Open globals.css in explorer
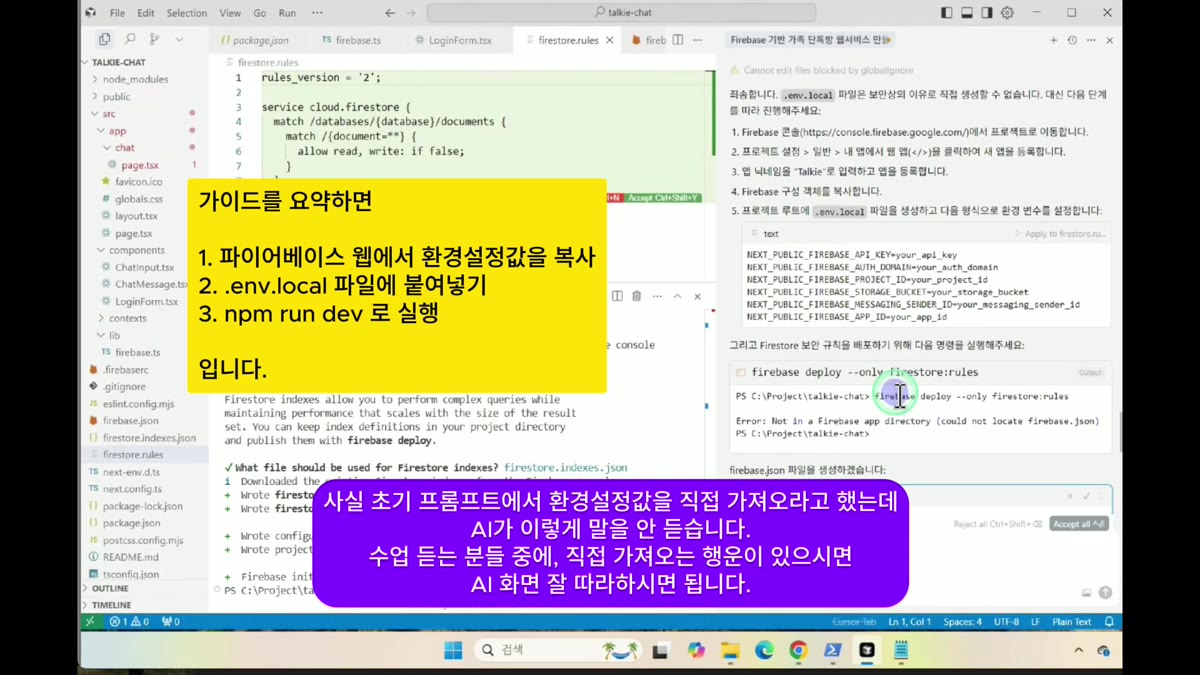Image resolution: width=1200 pixels, height=675 pixels. (137, 199)
